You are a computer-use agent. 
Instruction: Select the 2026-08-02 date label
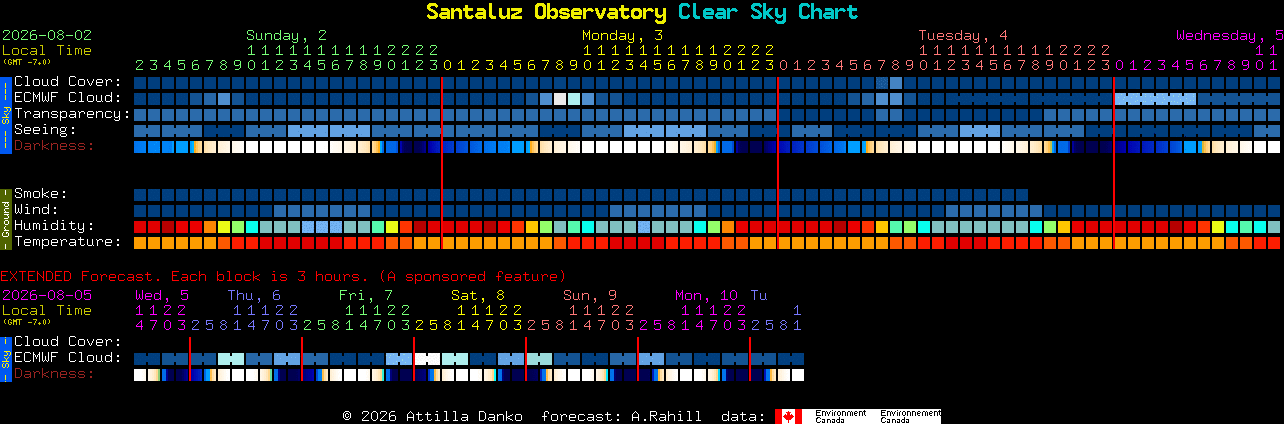47,35
